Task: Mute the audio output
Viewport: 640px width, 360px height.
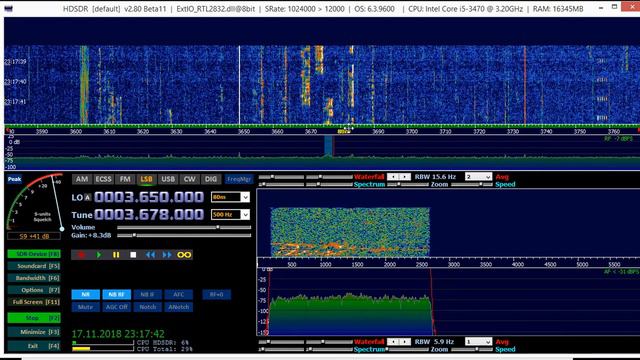Action: 85,307
